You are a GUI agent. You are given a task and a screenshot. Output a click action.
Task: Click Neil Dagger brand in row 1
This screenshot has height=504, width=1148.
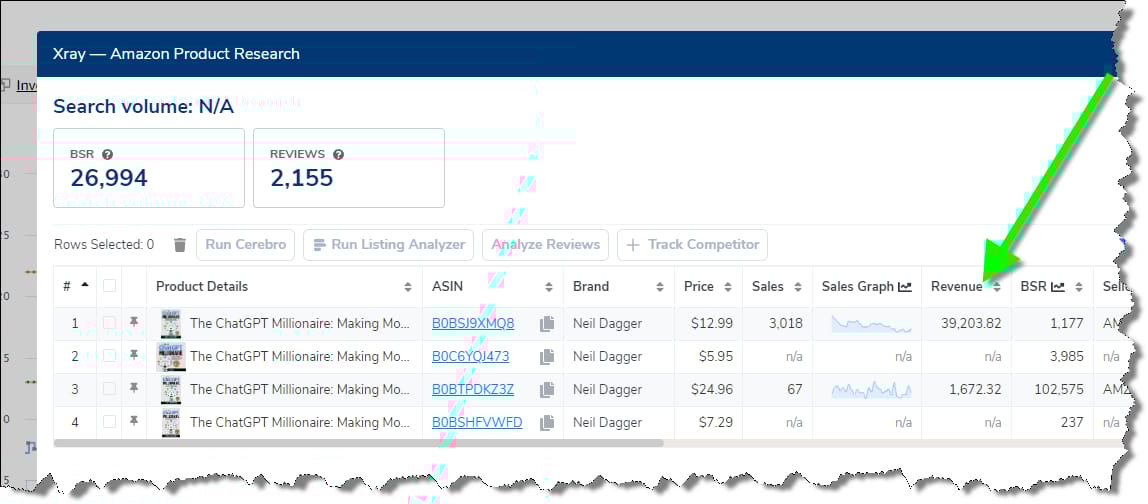(x=607, y=323)
